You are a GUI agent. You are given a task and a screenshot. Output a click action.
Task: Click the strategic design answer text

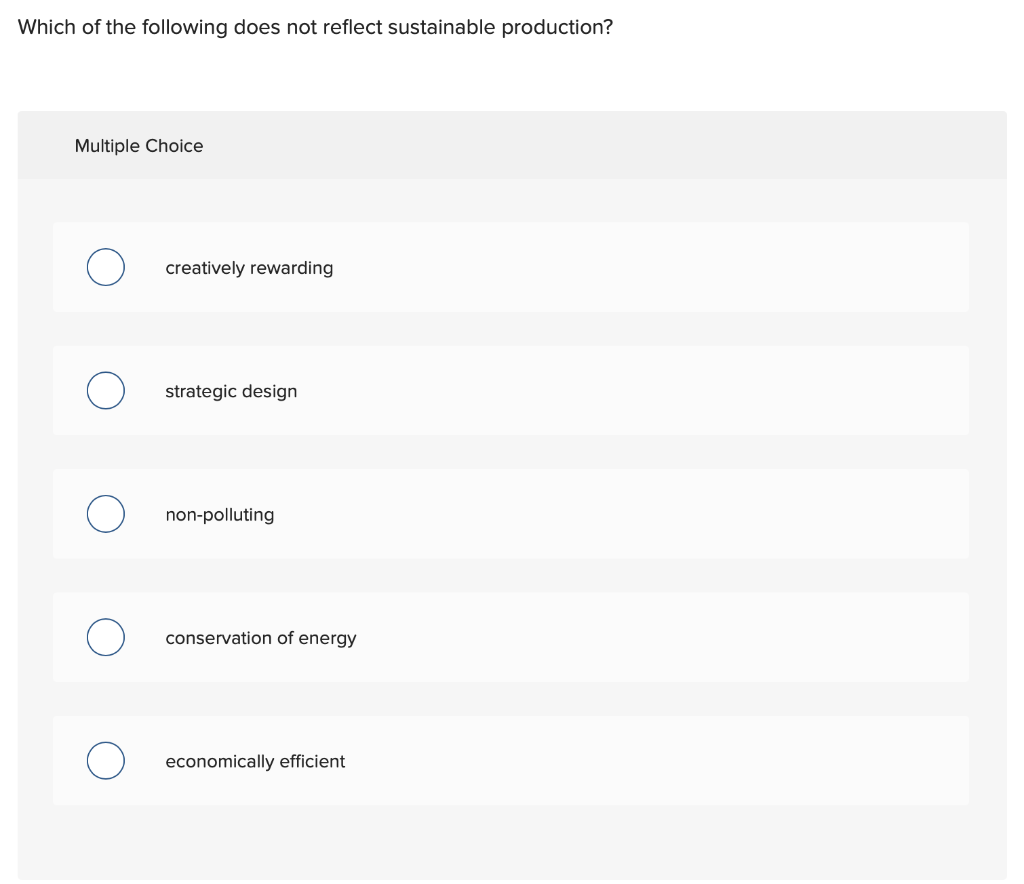pyautogui.click(x=231, y=391)
